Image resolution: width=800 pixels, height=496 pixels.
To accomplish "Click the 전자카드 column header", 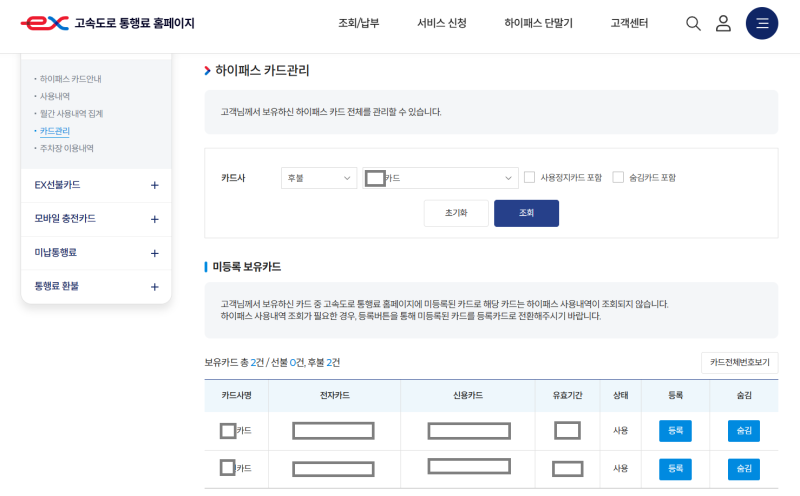I will 335,395.
